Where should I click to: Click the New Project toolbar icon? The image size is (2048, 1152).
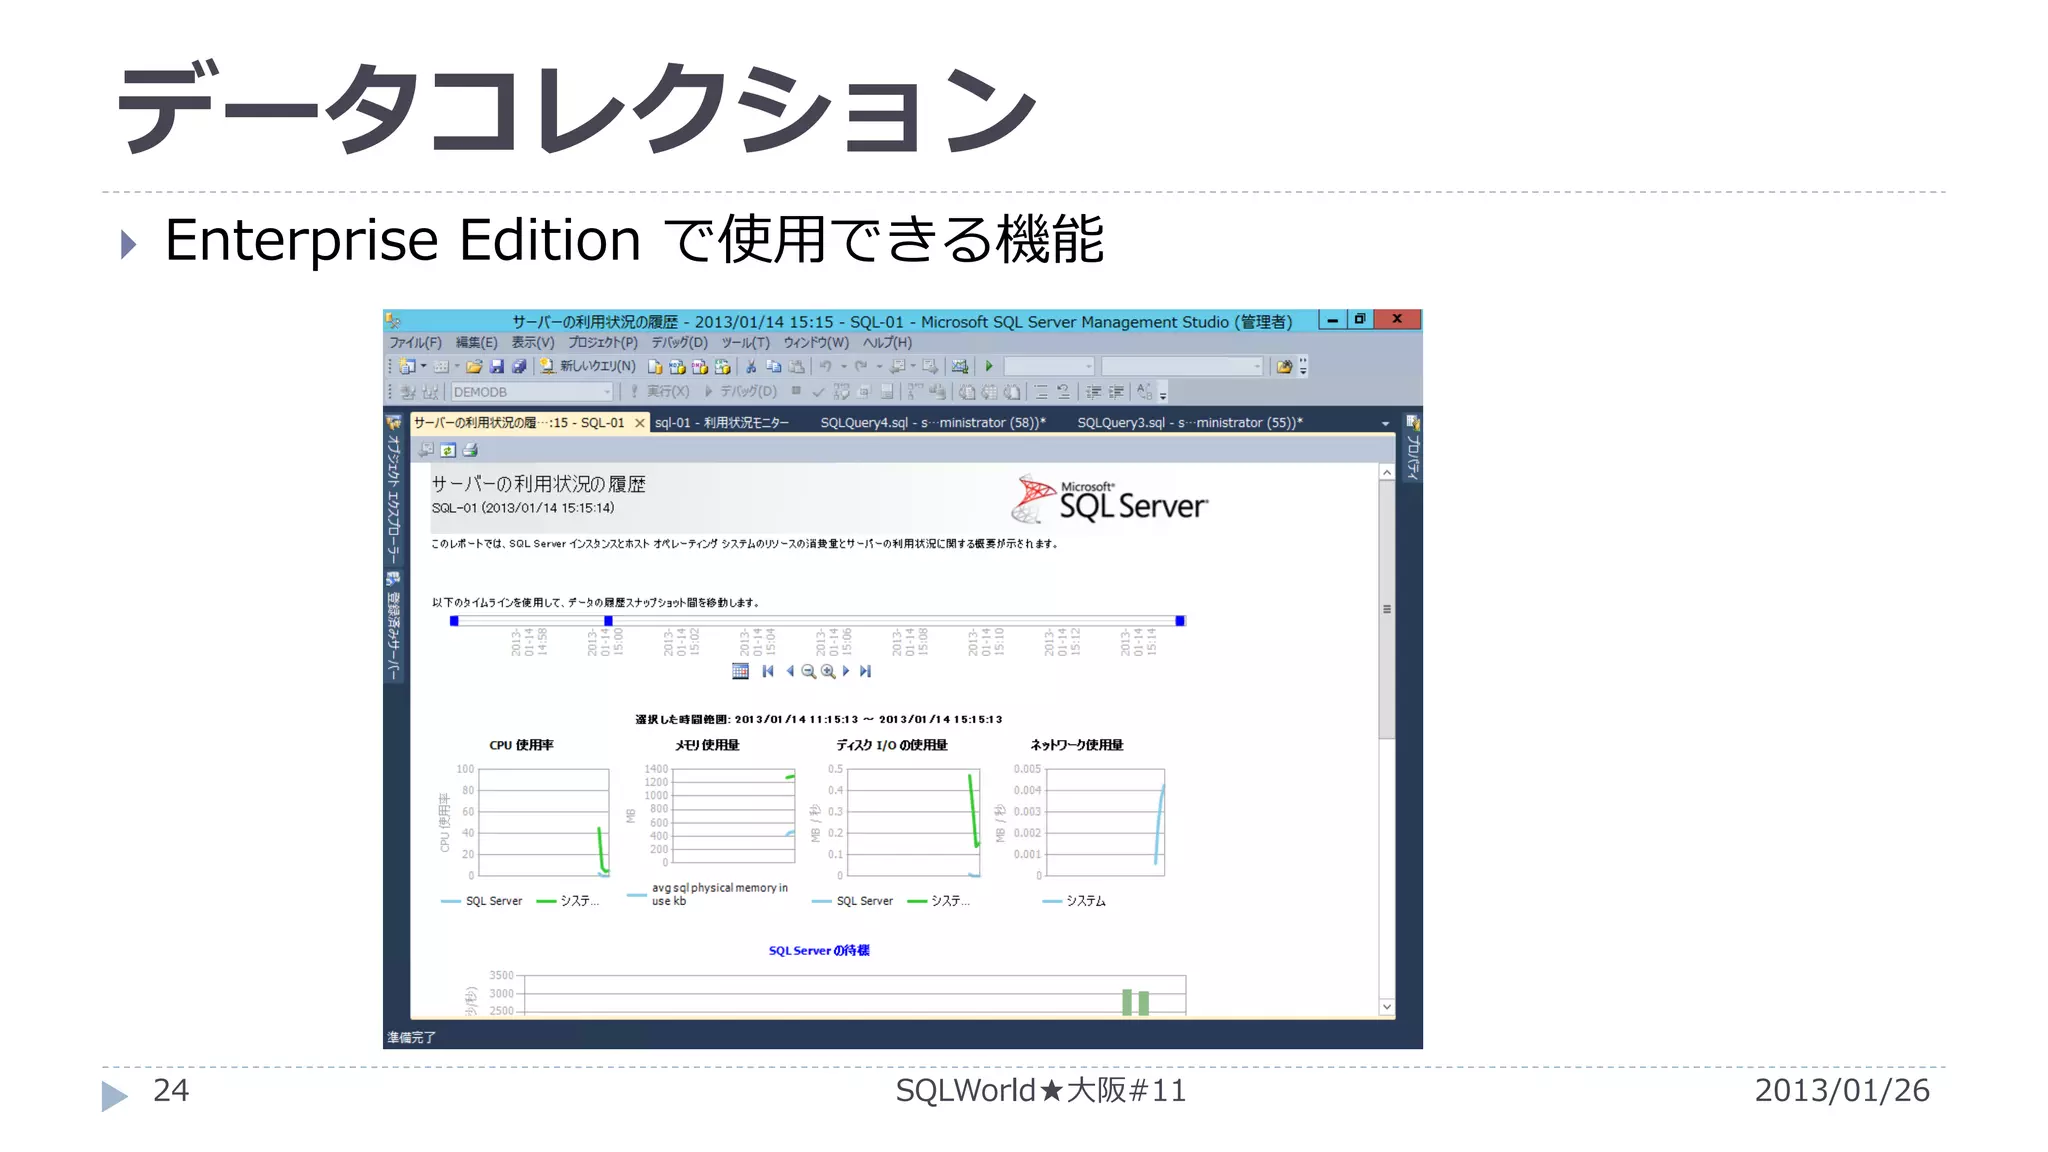click(407, 367)
